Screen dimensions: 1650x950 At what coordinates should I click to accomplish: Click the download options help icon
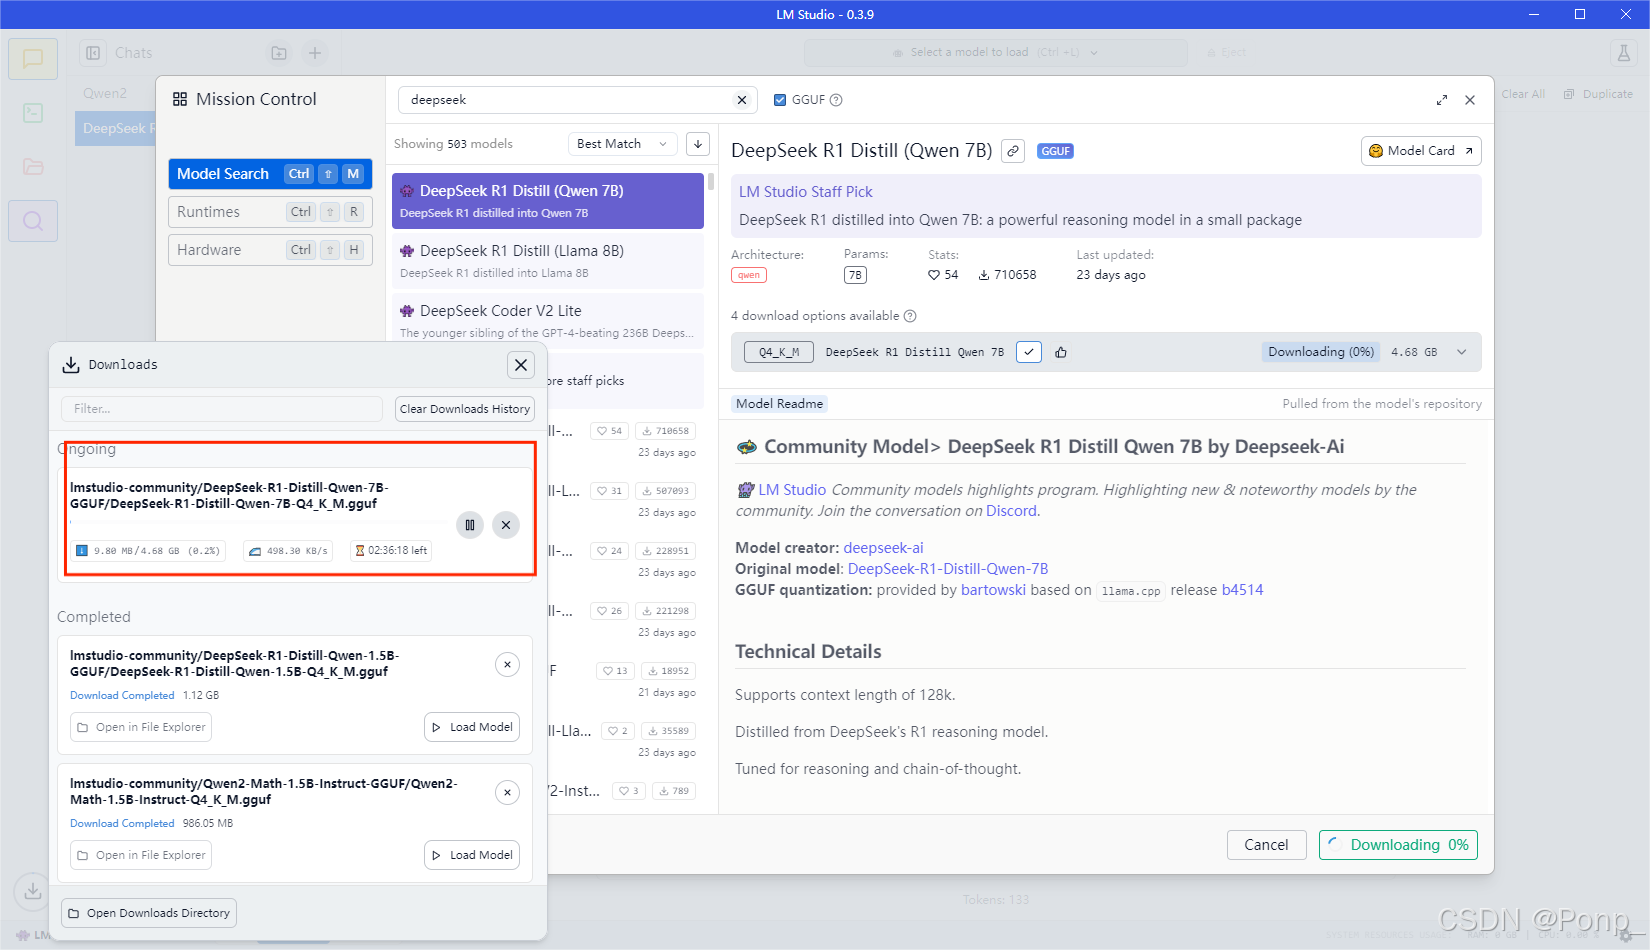point(910,316)
